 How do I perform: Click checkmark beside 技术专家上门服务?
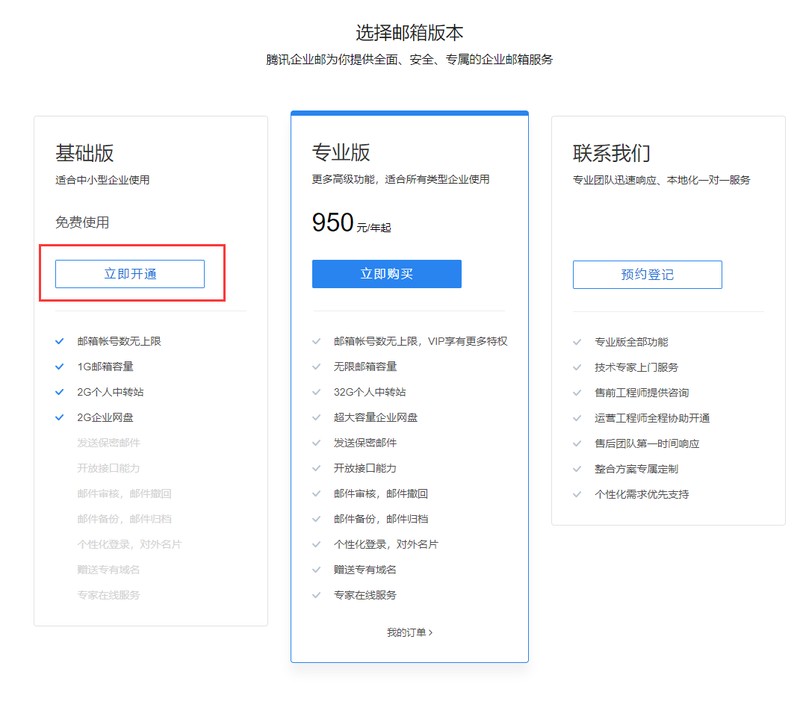coord(577,367)
